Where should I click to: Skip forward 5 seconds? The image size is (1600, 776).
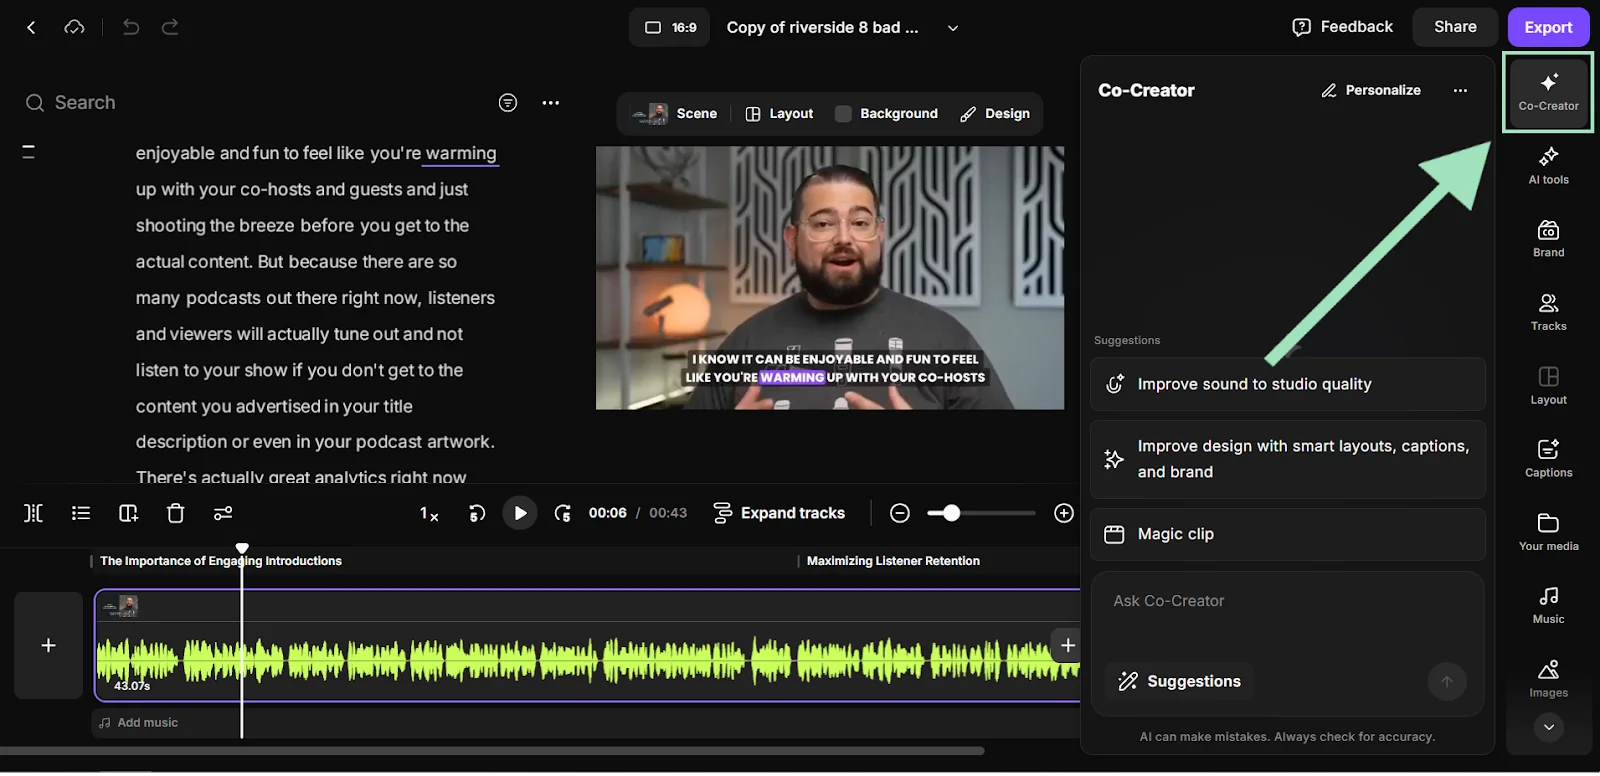pos(563,513)
